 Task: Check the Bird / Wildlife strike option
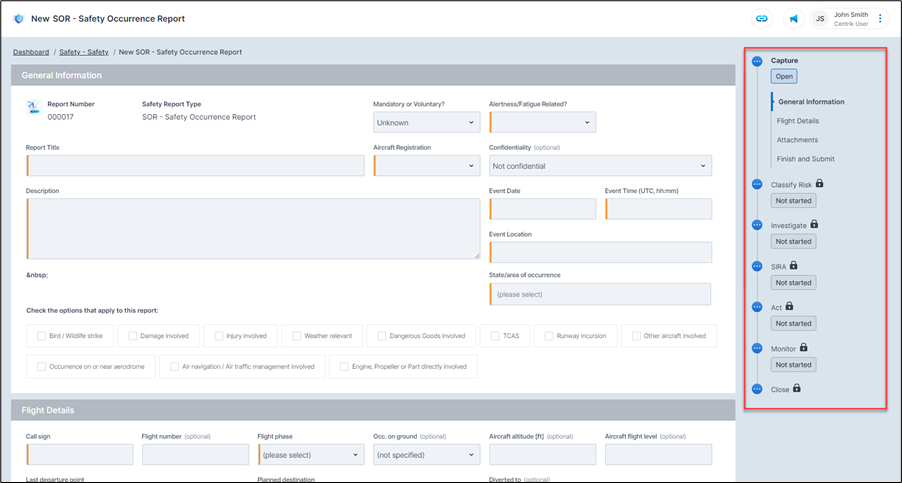coord(42,336)
